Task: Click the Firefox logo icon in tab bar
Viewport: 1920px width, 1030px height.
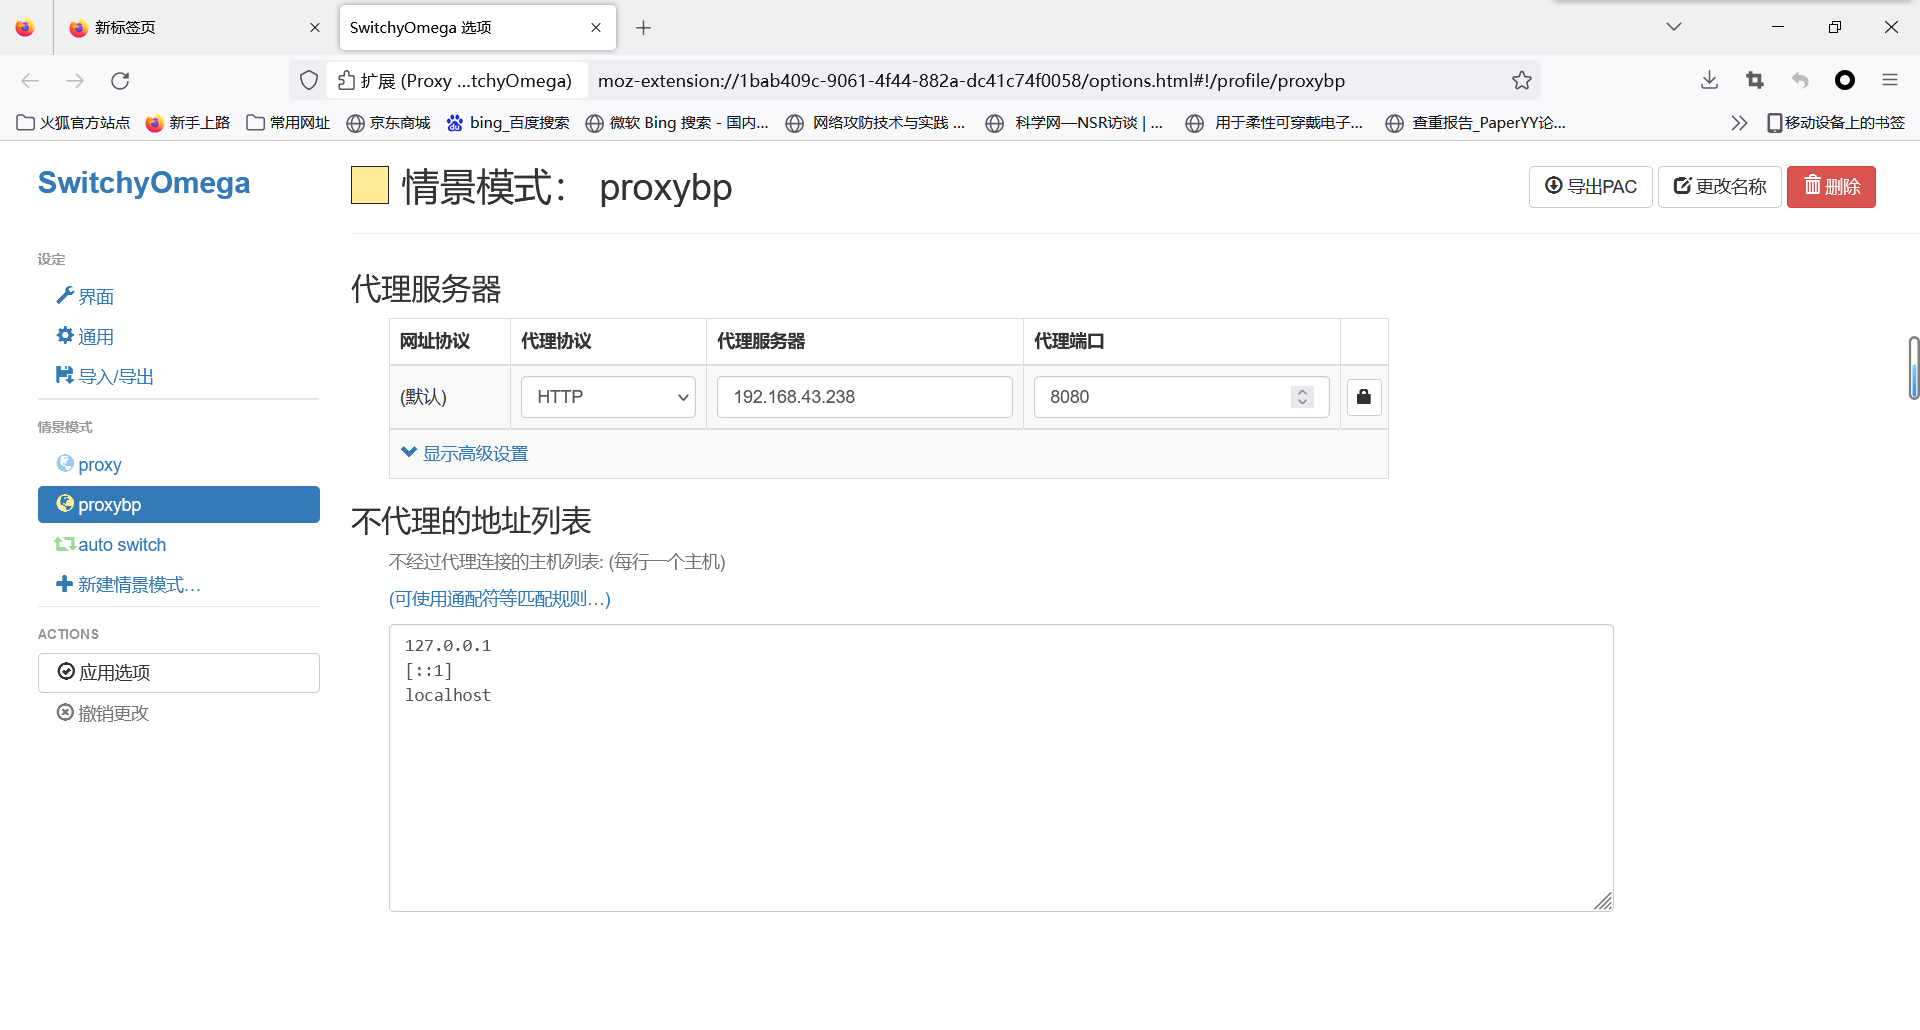Action: pyautogui.click(x=25, y=28)
